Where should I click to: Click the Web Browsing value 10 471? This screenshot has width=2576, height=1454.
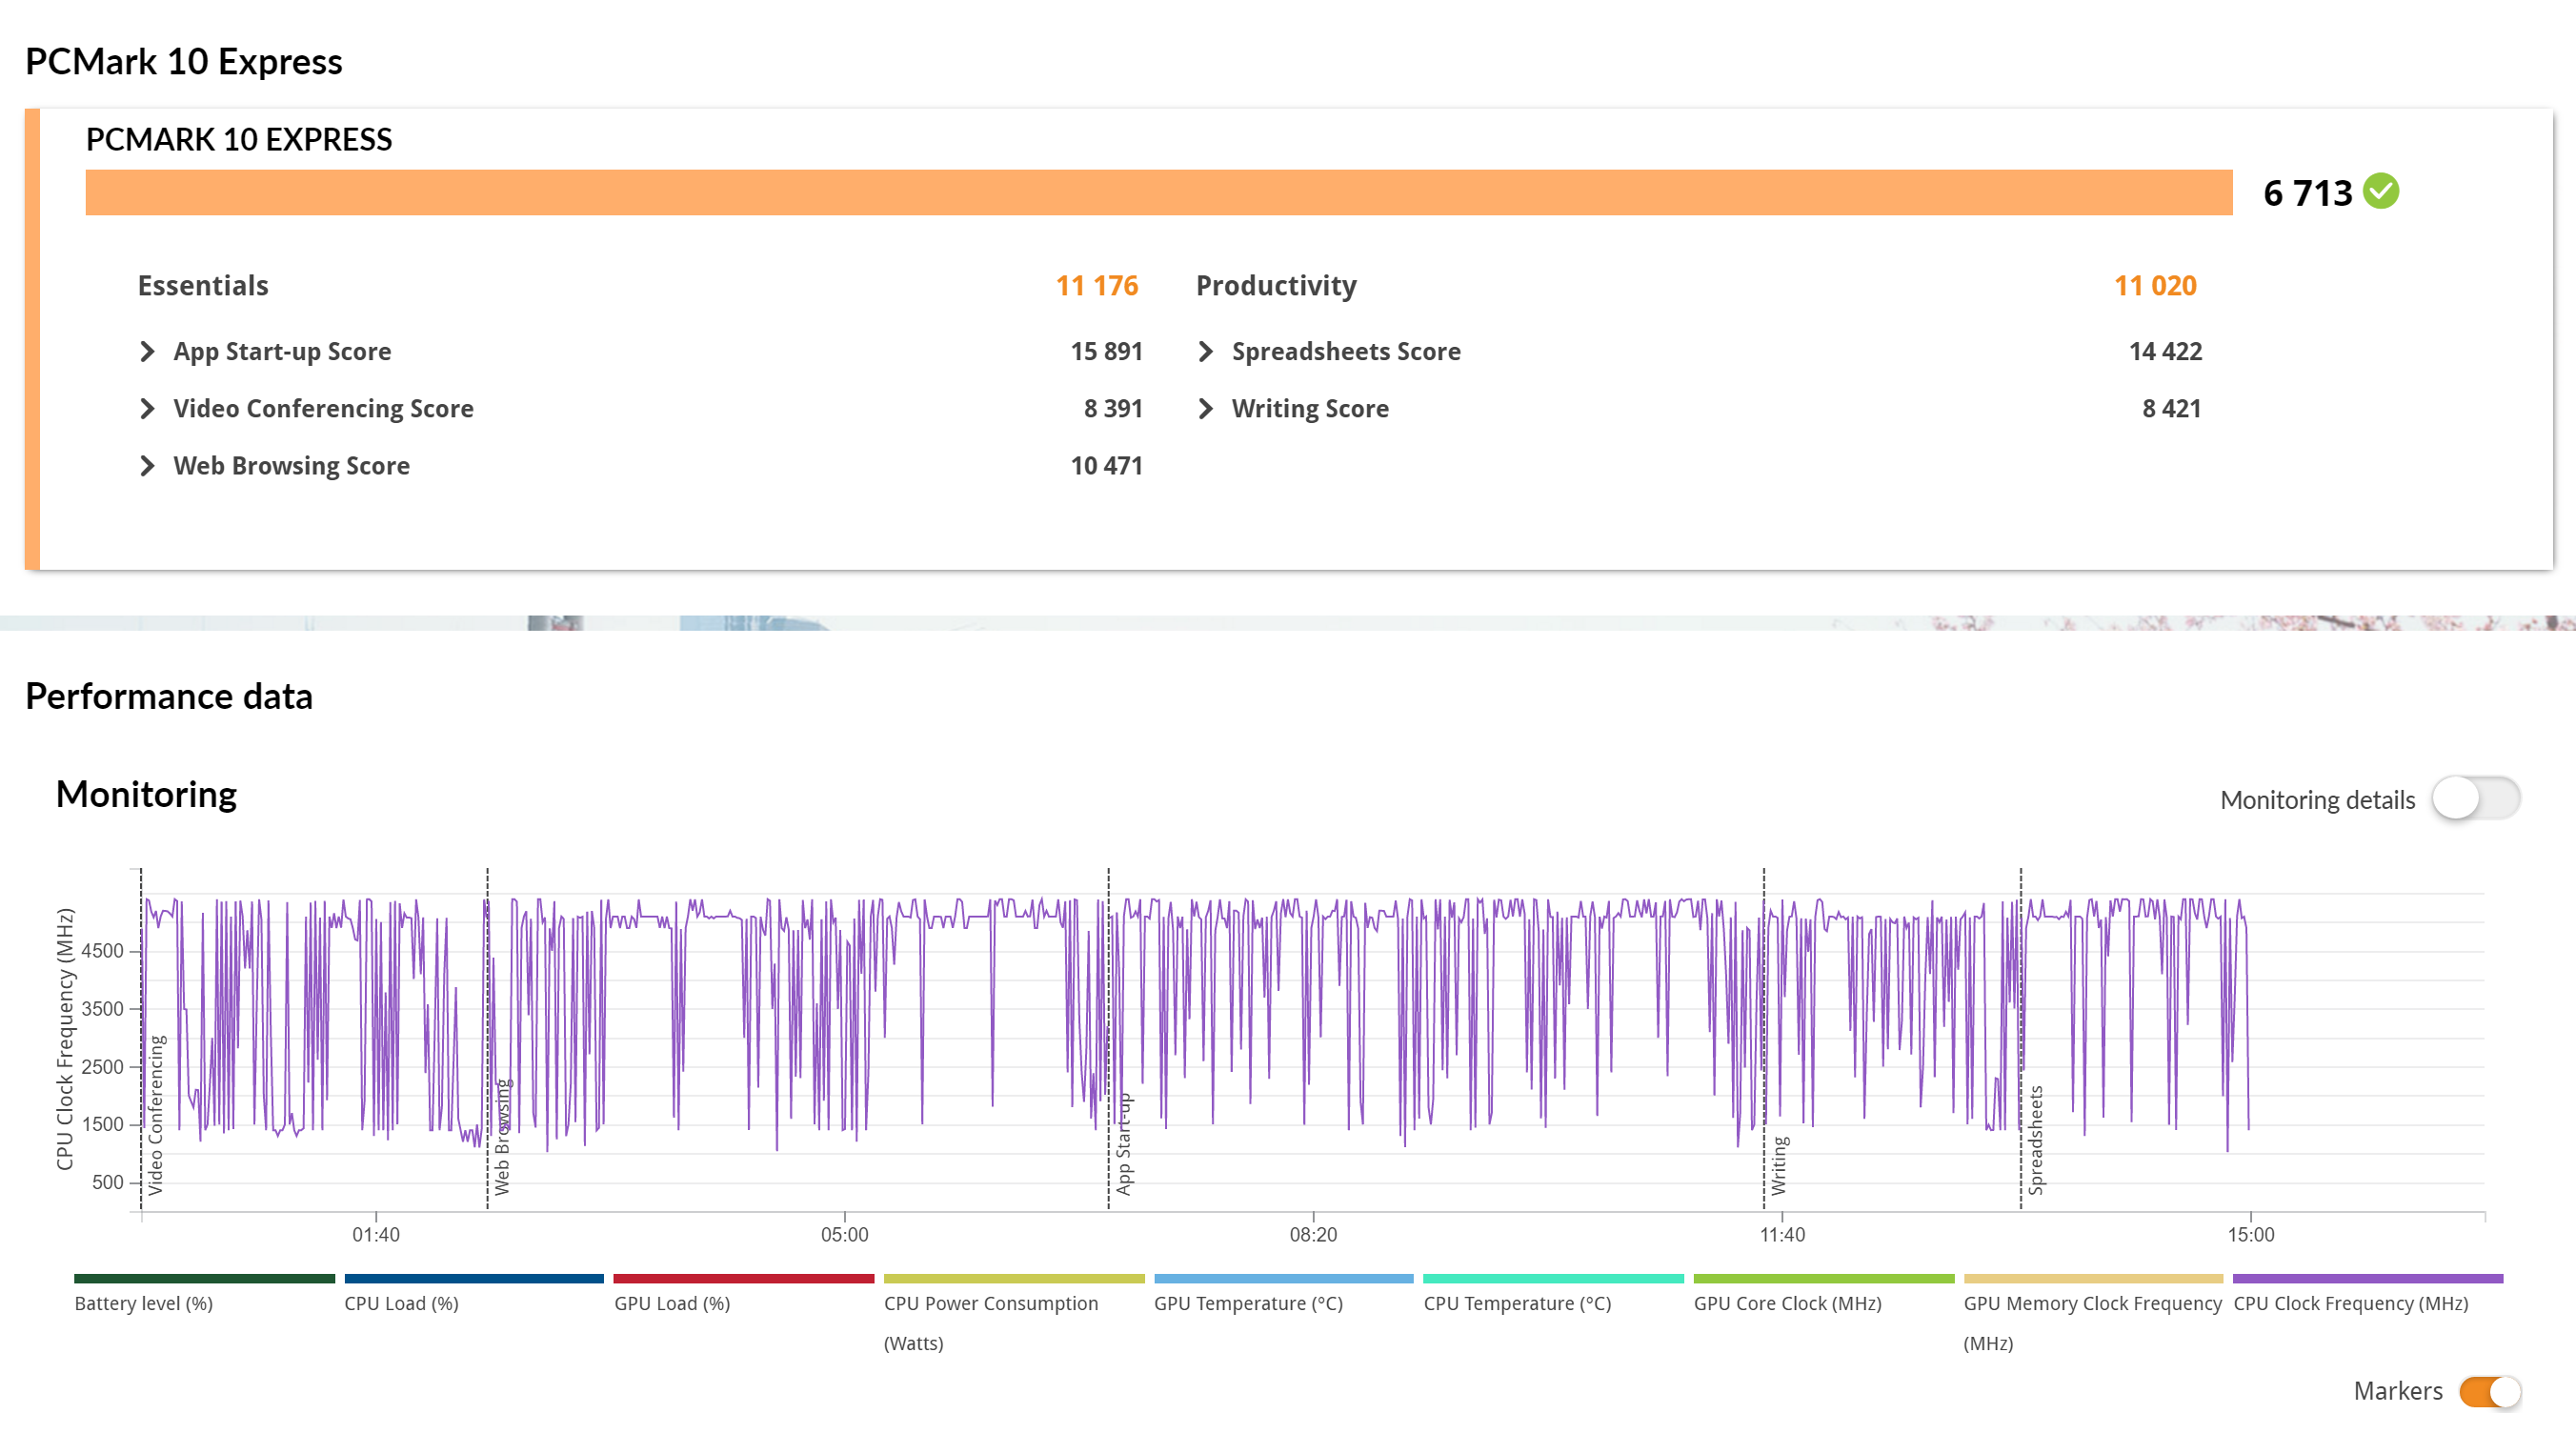(x=1106, y=465)
